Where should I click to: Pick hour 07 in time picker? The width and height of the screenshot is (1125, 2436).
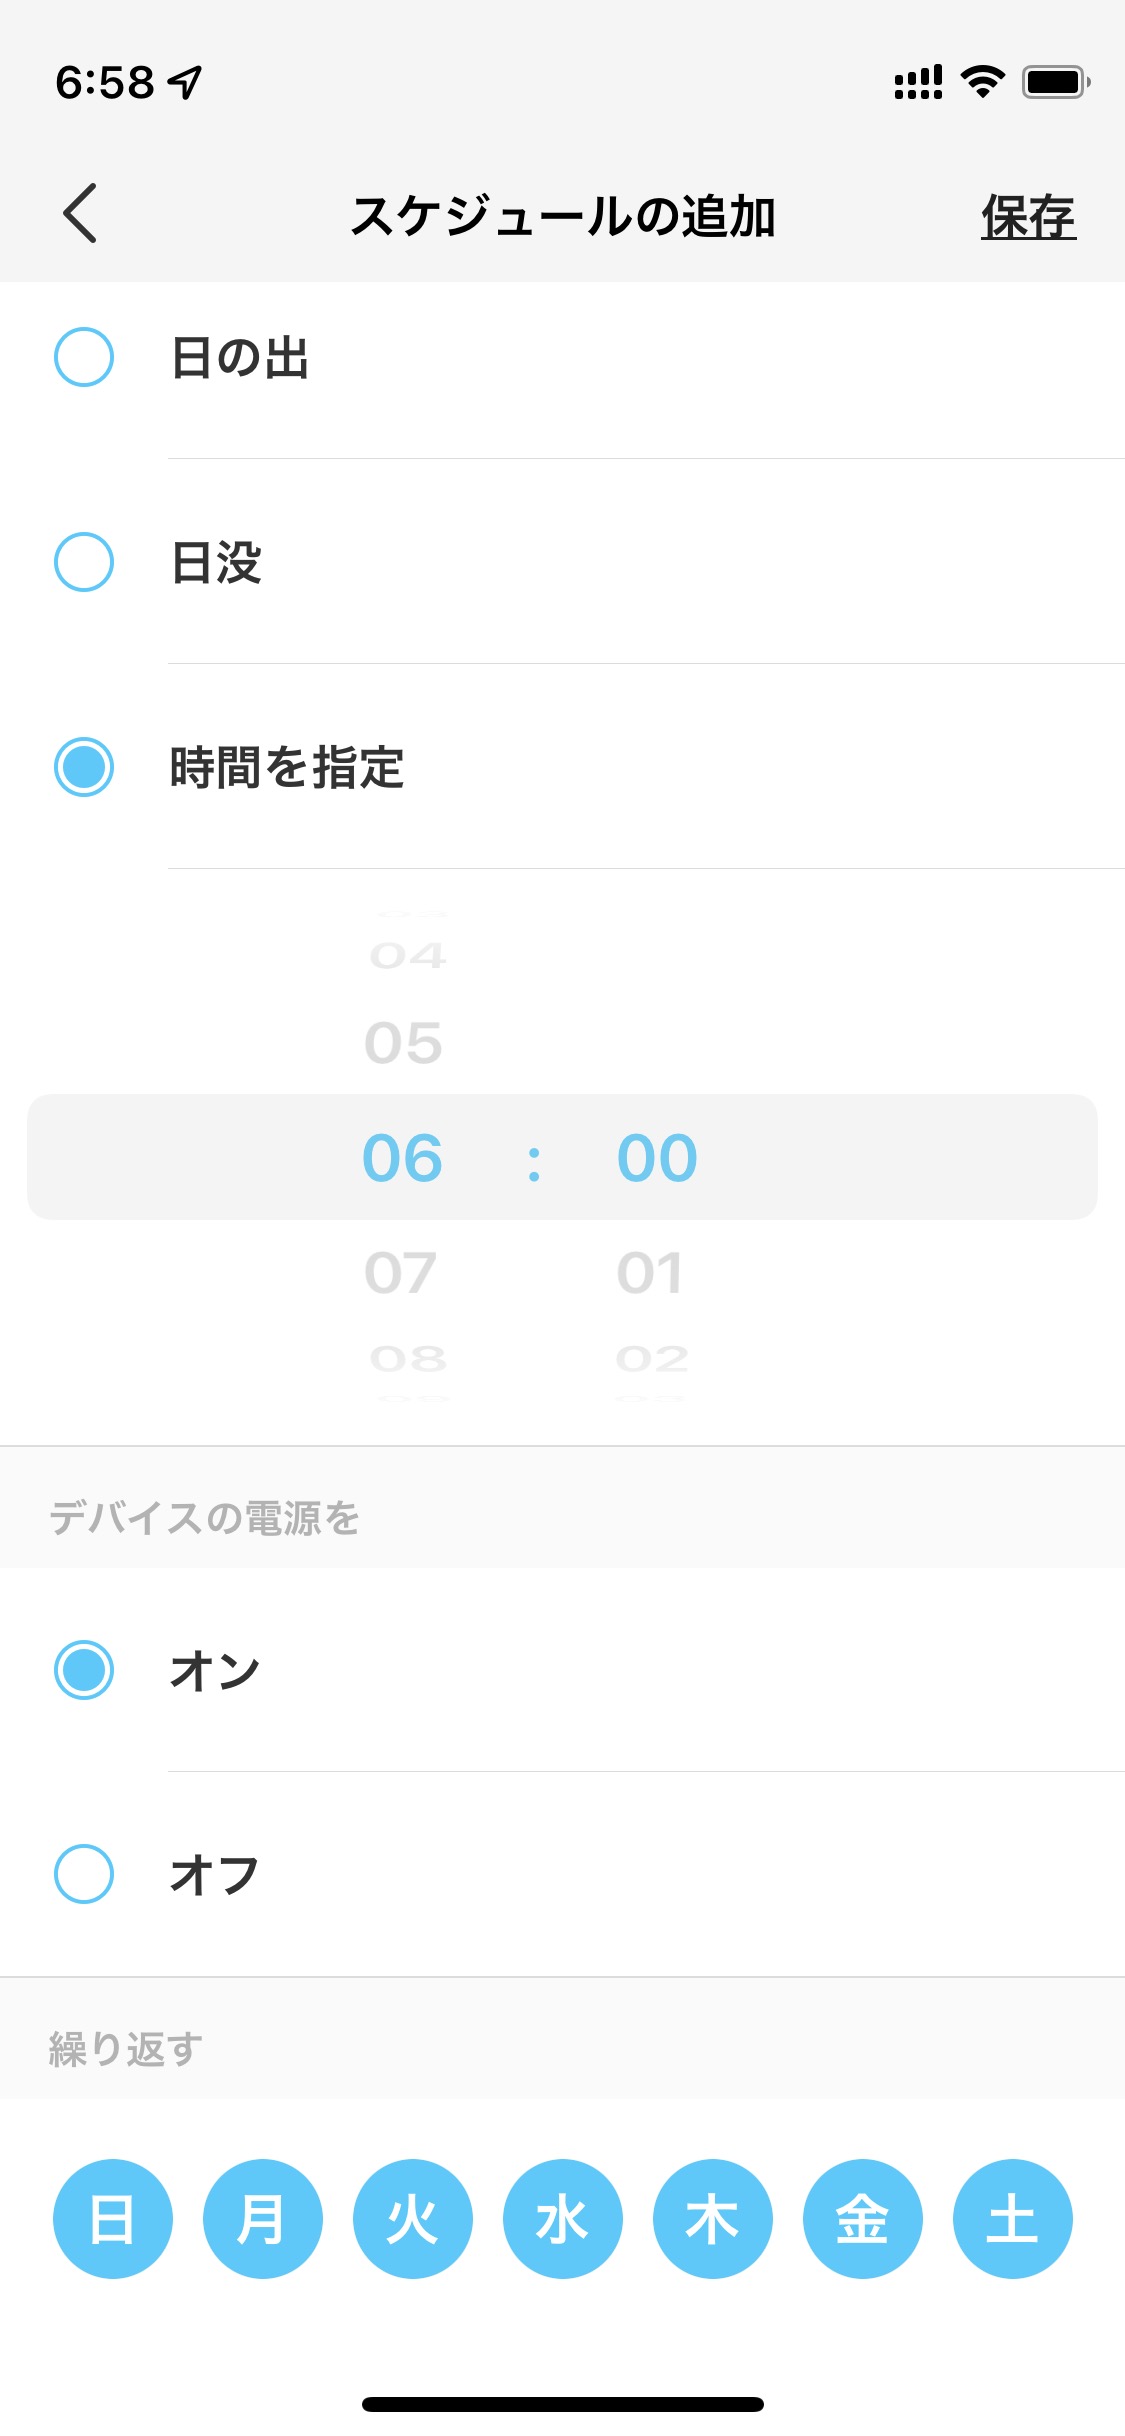point(401,1273)
